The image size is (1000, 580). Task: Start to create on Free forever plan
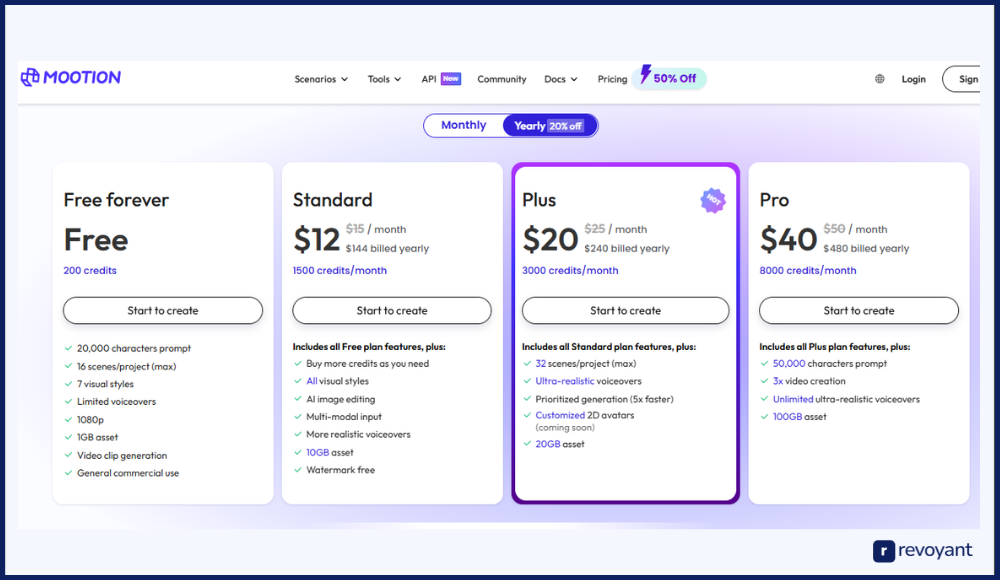point(163,310)
